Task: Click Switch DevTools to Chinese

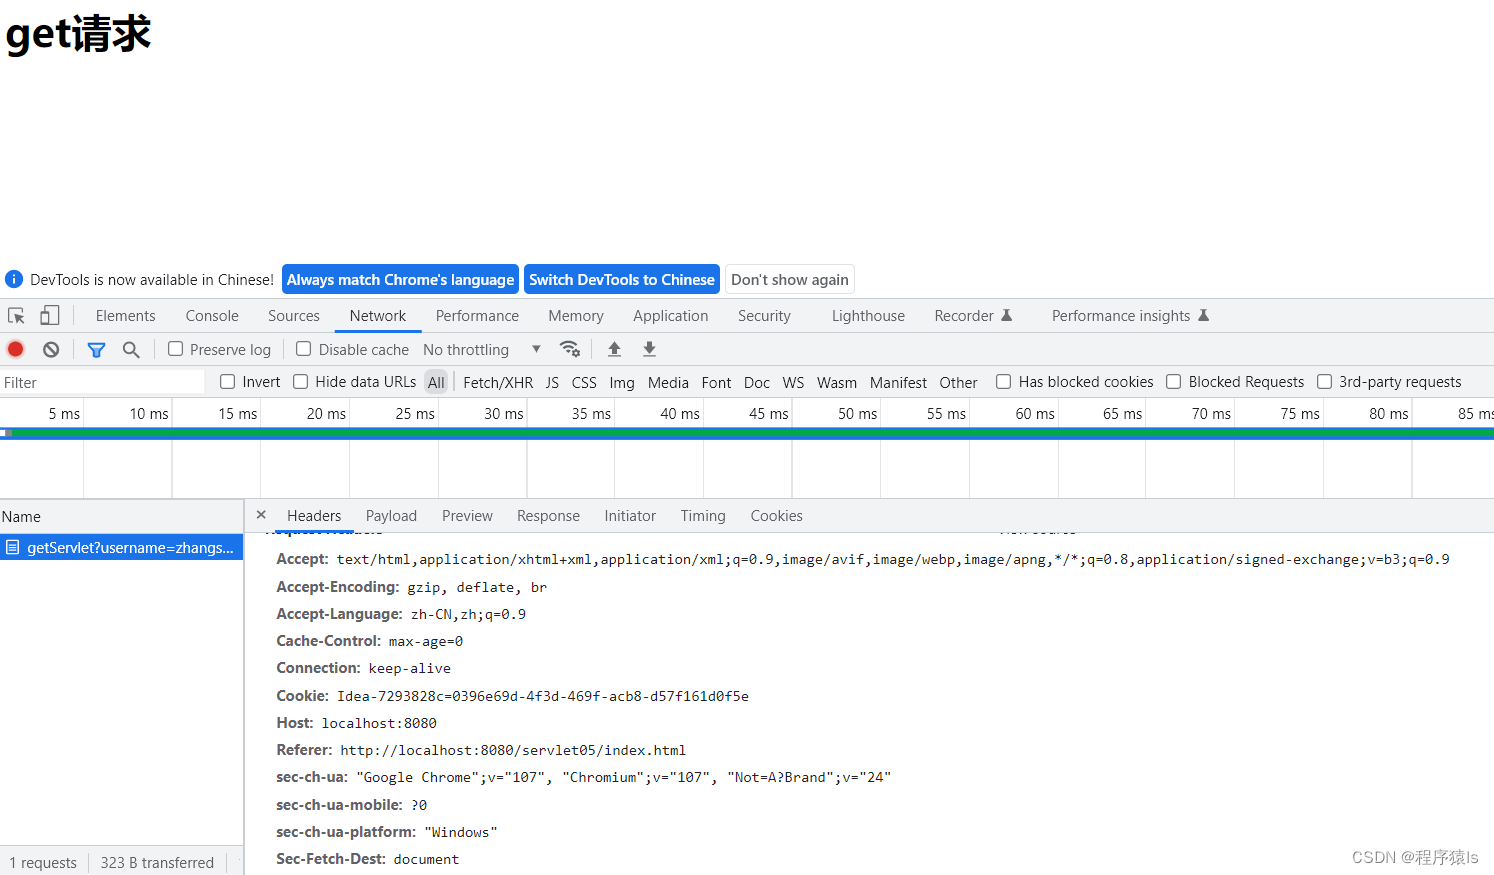Action: [x=621, y=279]
